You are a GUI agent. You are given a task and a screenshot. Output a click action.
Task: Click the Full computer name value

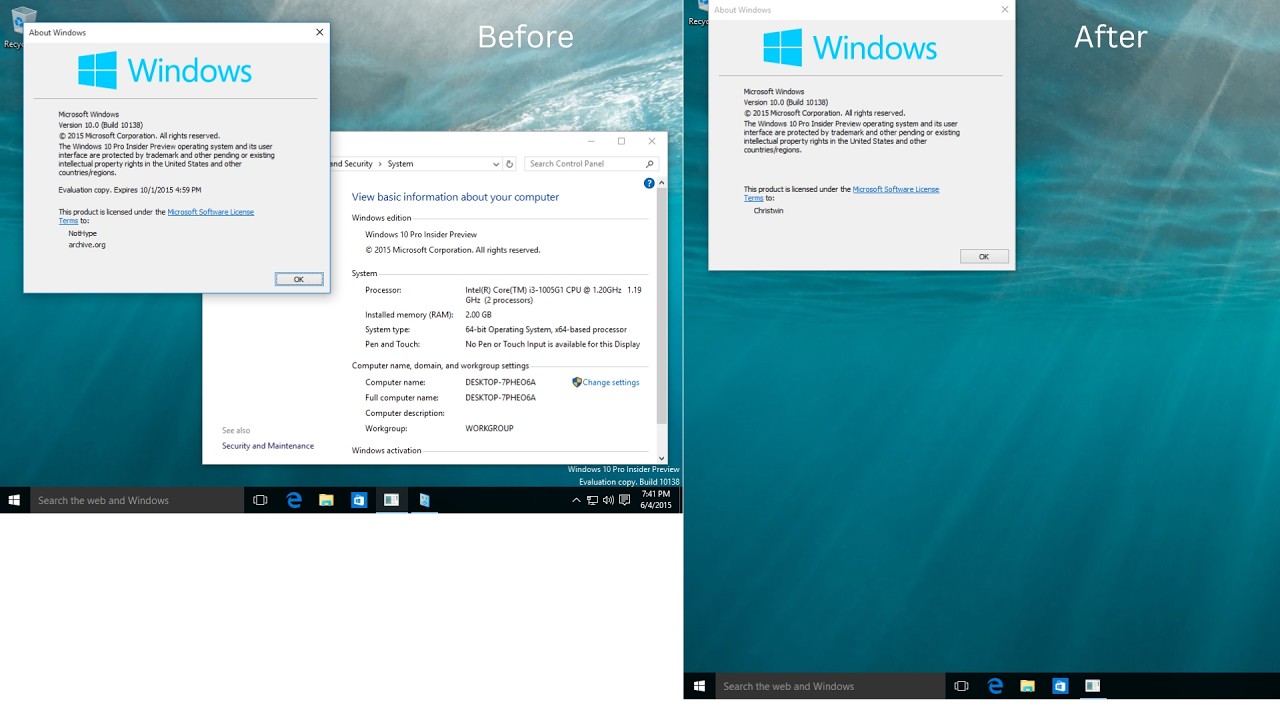[x=500, y=397]
